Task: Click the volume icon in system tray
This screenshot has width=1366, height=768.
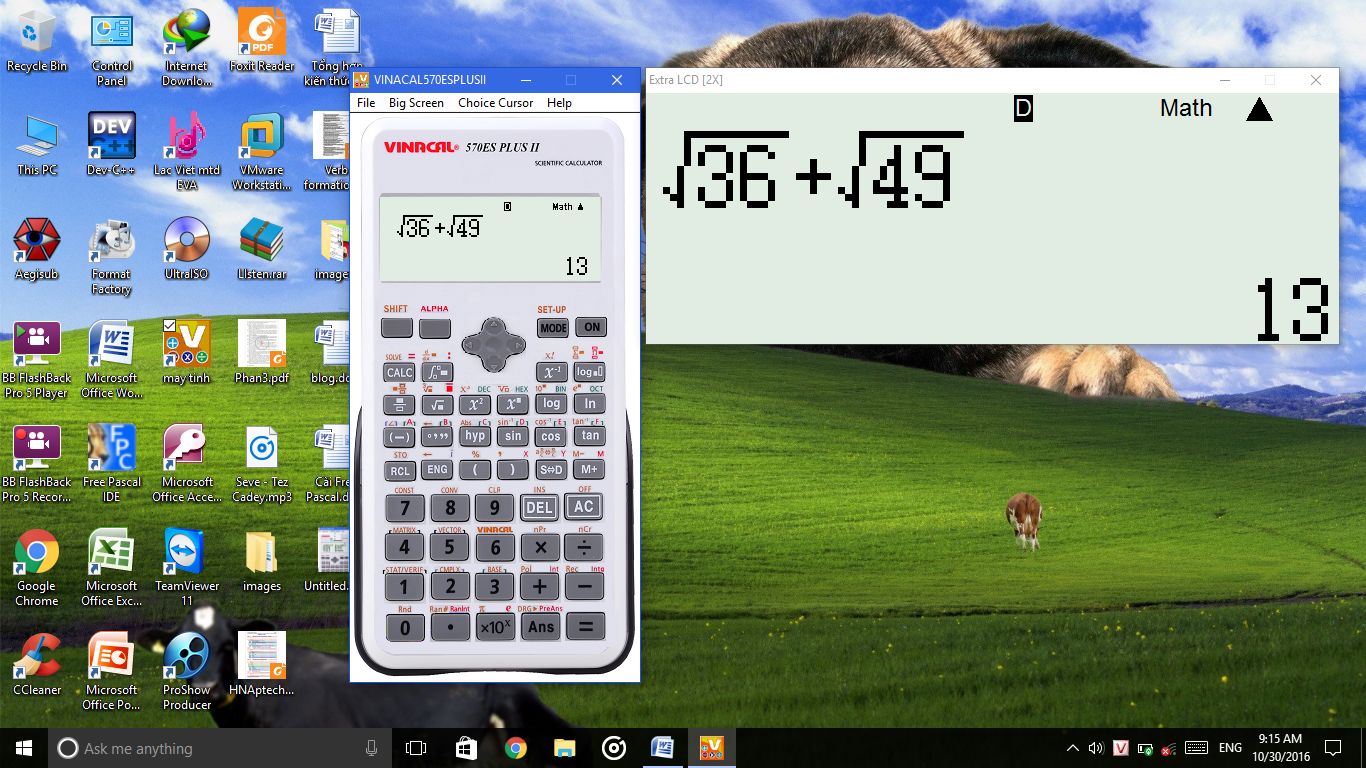Action: (x=1096, y=748)
